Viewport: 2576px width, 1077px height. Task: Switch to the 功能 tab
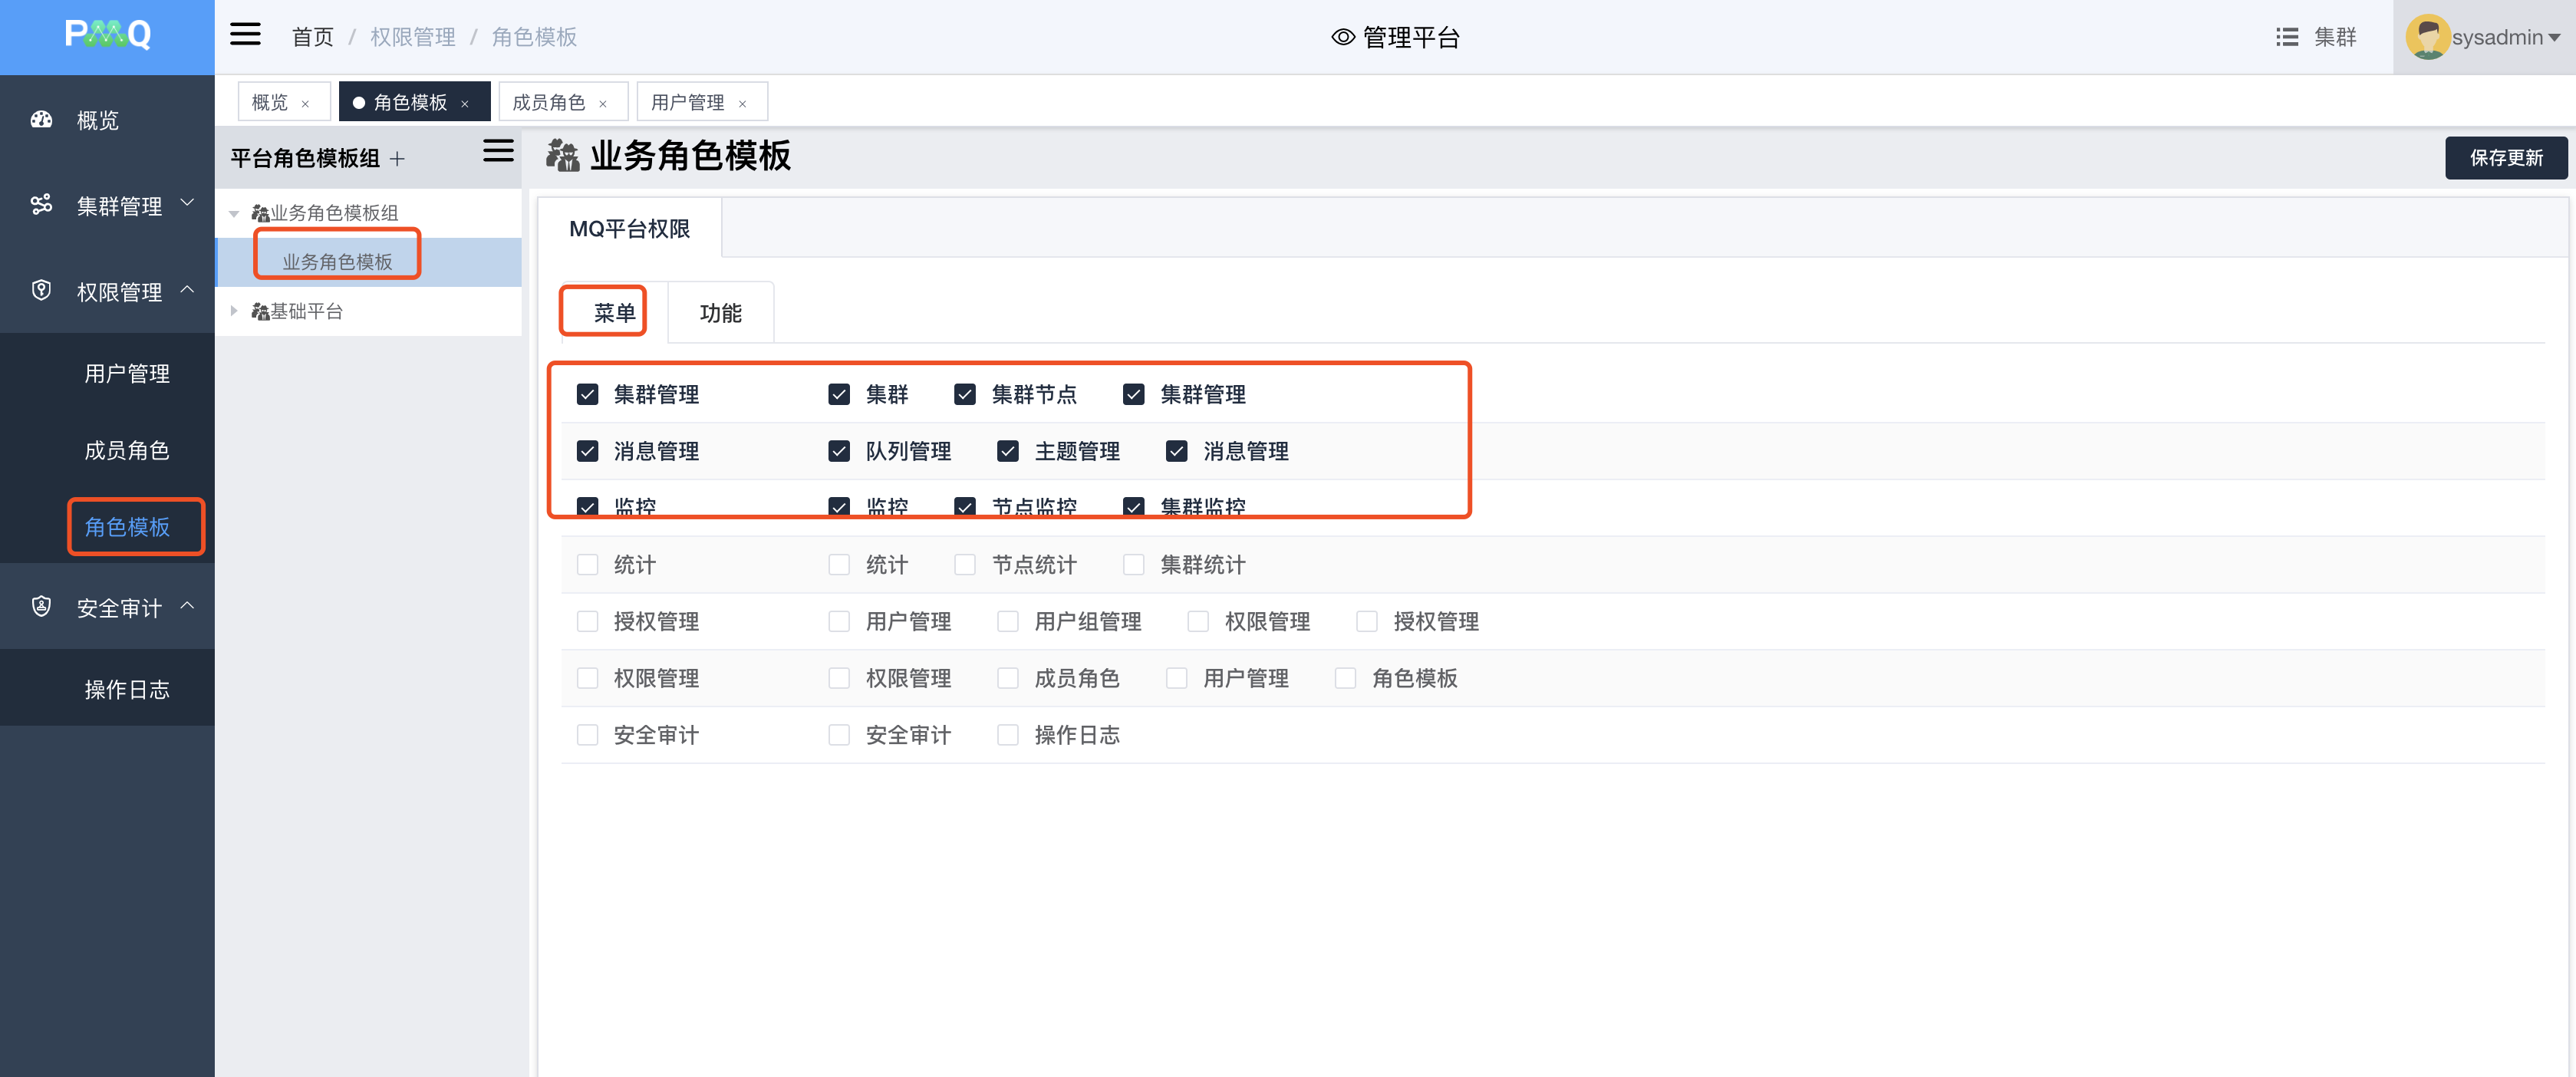(x=720, y=313)
